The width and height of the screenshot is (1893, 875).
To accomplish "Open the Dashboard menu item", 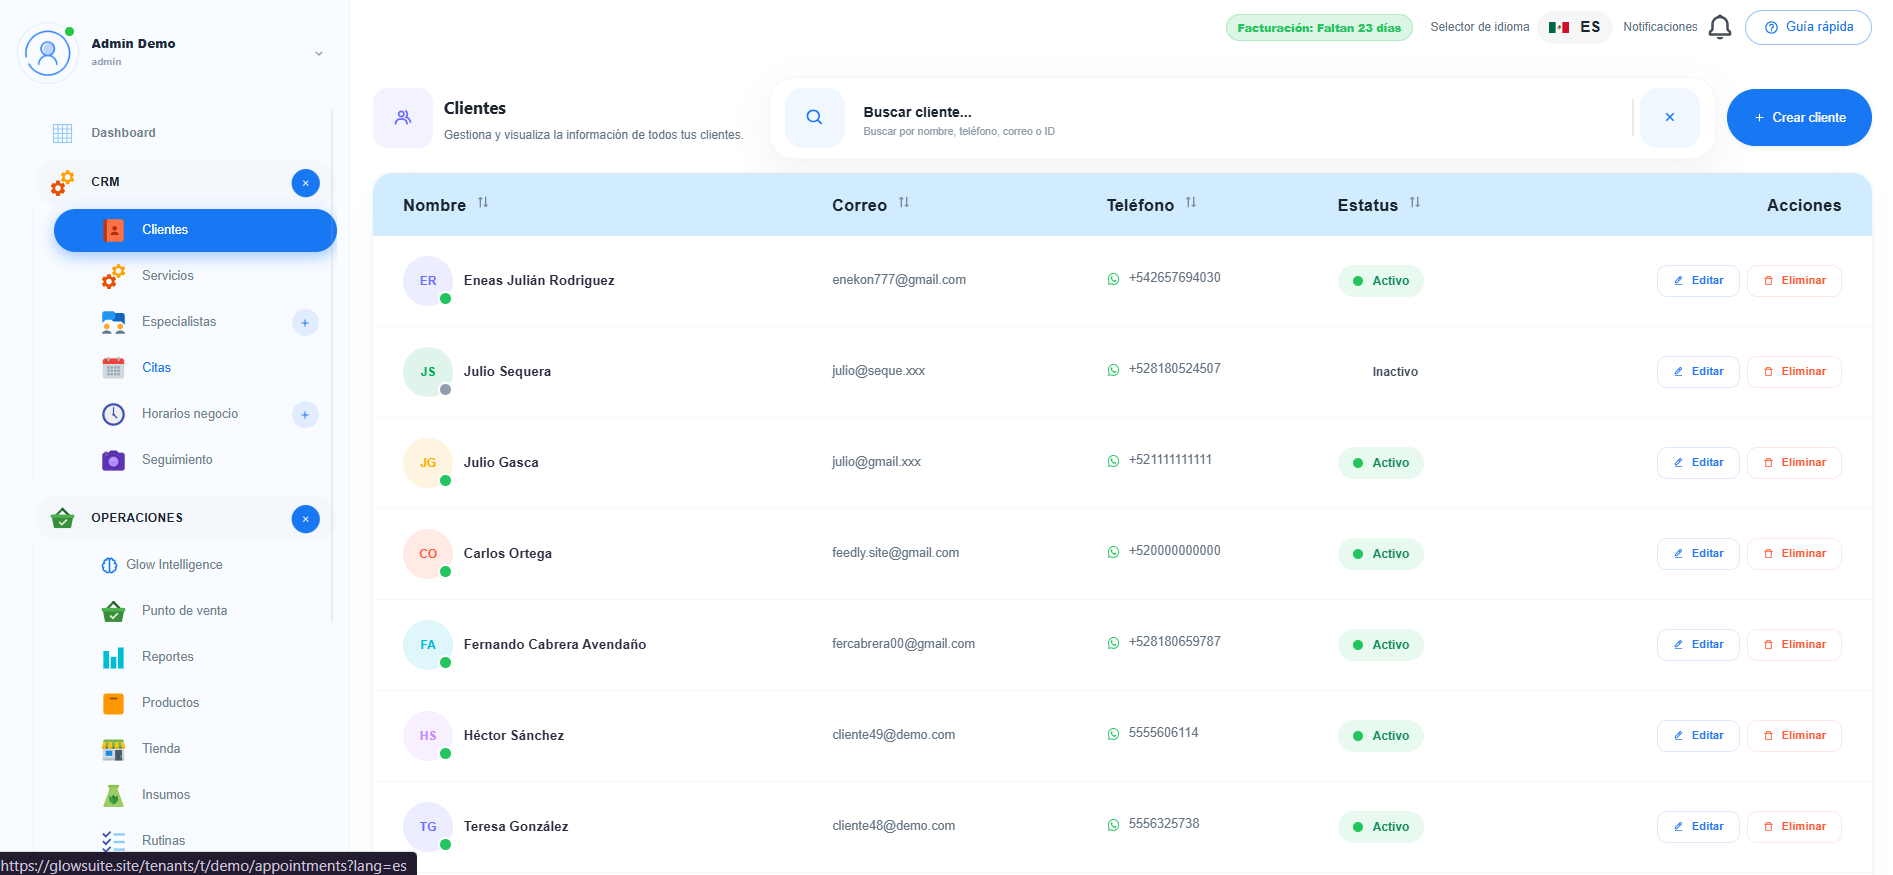I will 123,133.
